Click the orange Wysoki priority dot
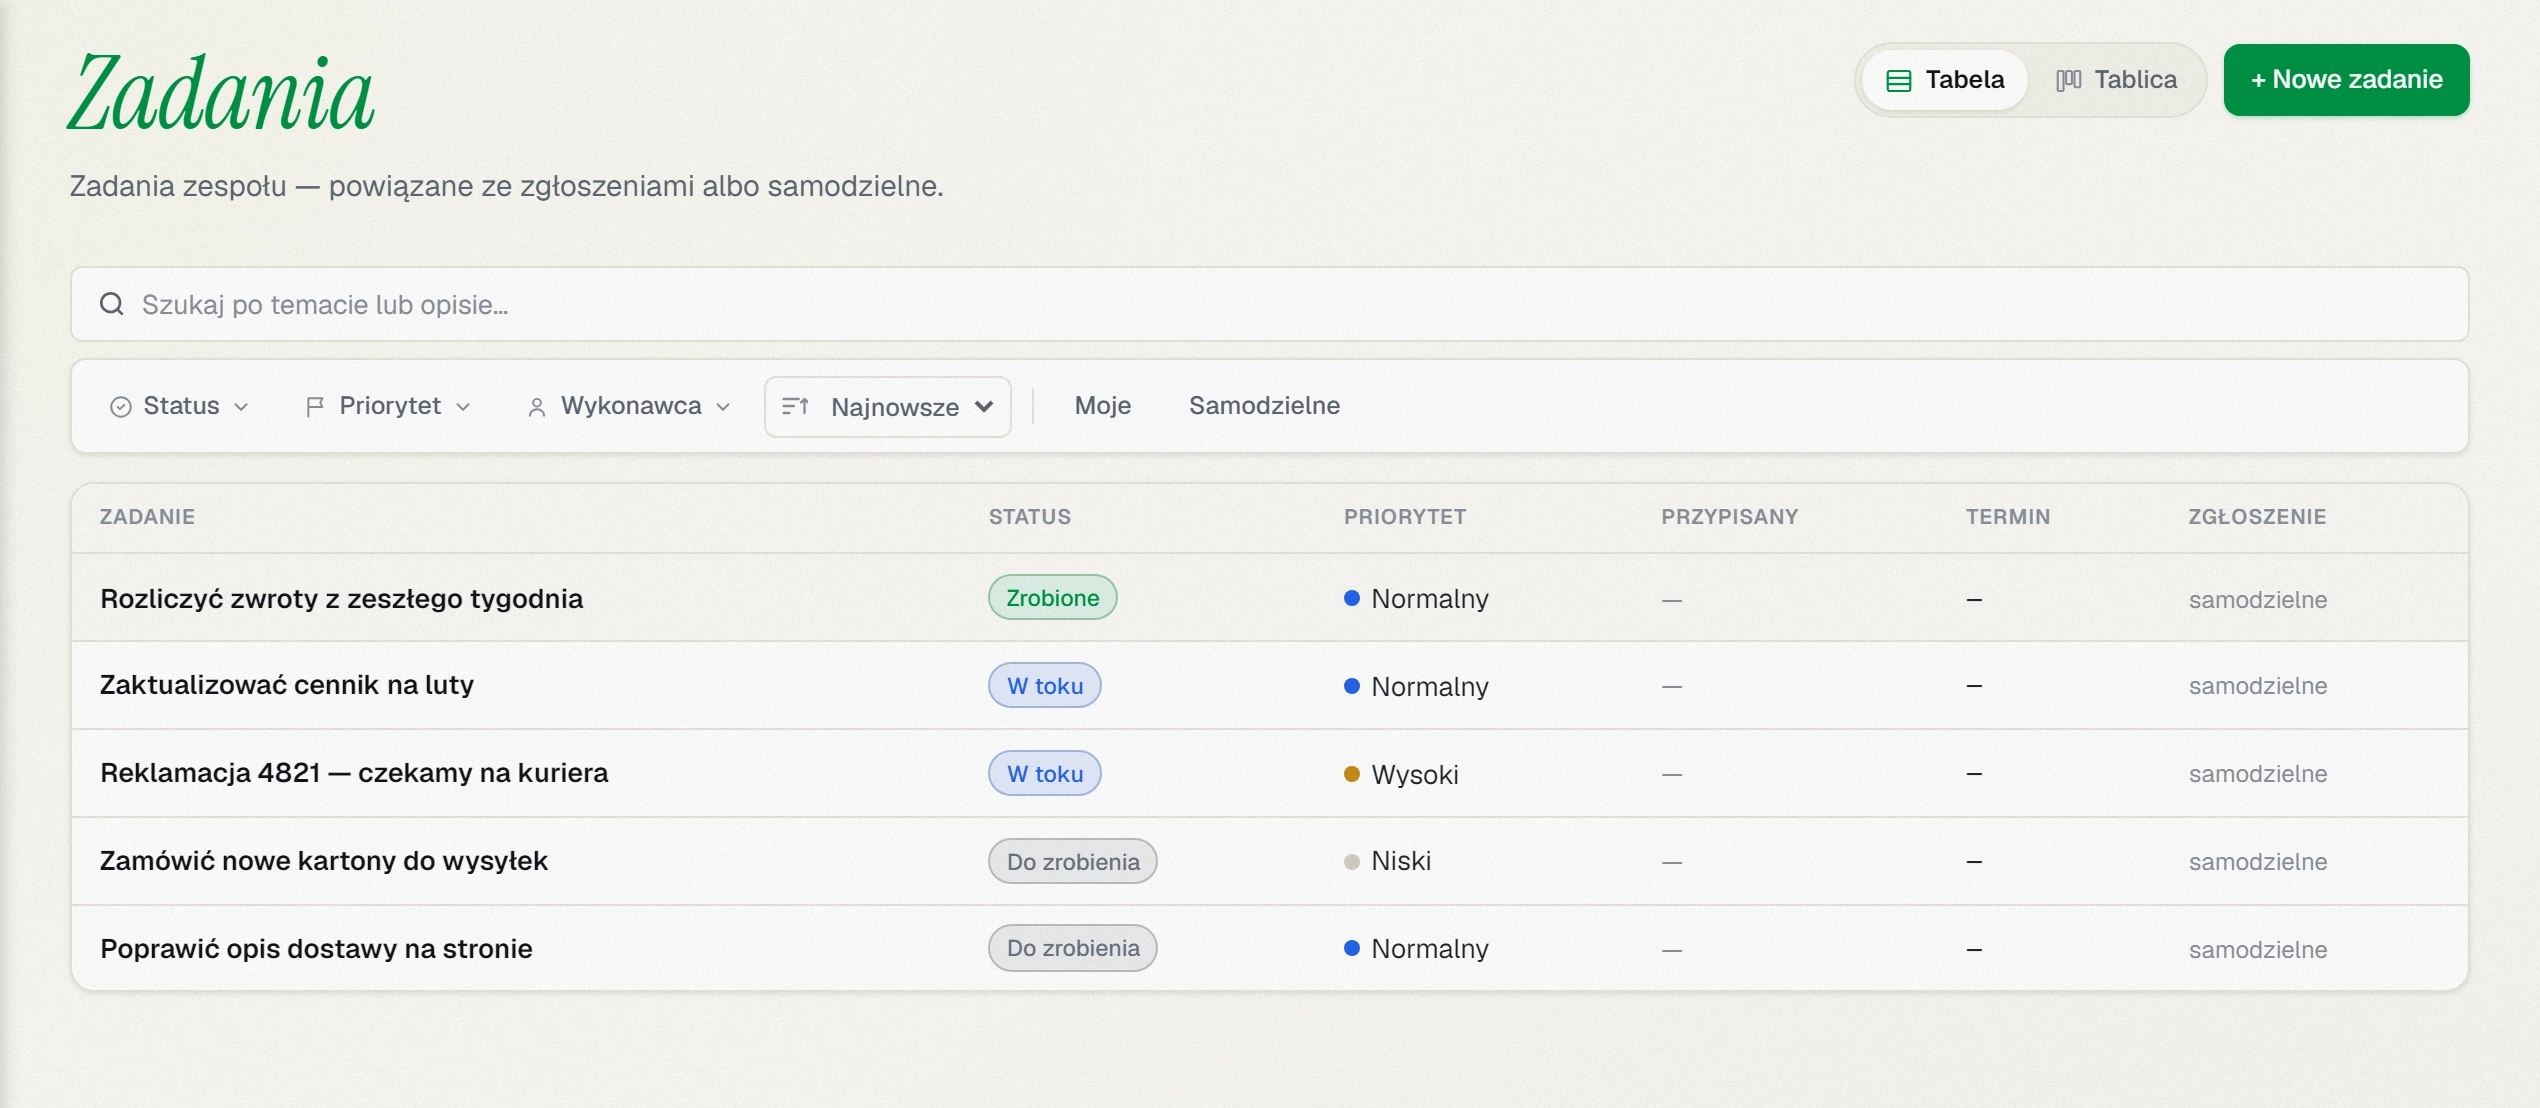This screenshot has height=1108, width=2540. coord(1351,773)
